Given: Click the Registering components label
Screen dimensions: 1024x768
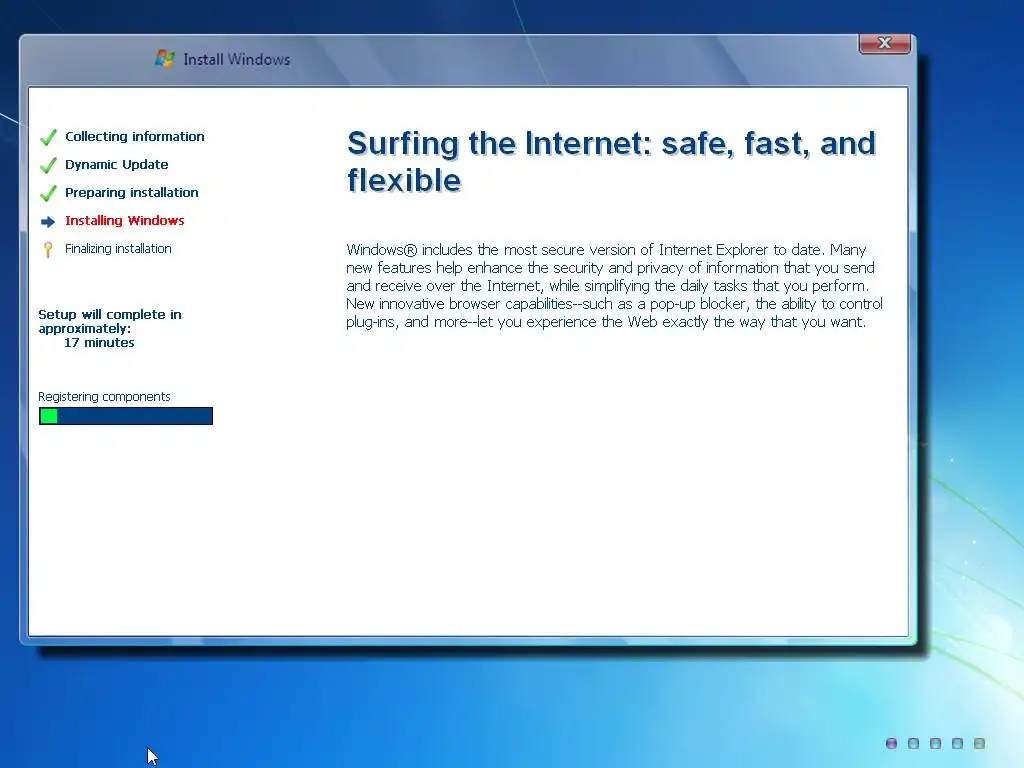Looking at the screenshot, I should point(104,396).
